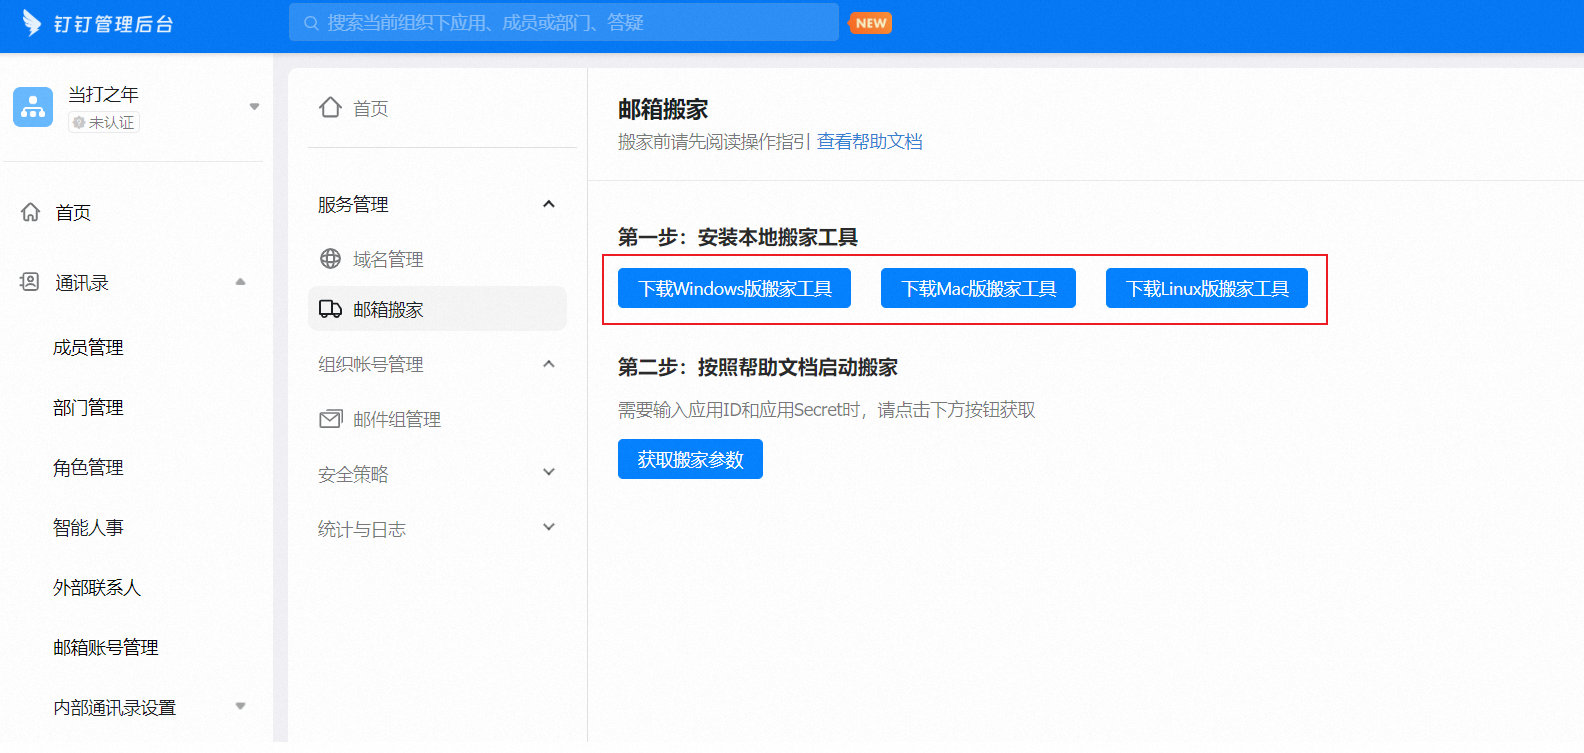The image size is (1584, 753).
Task: Click the organization avatar icon
Action: coord(33,107)
